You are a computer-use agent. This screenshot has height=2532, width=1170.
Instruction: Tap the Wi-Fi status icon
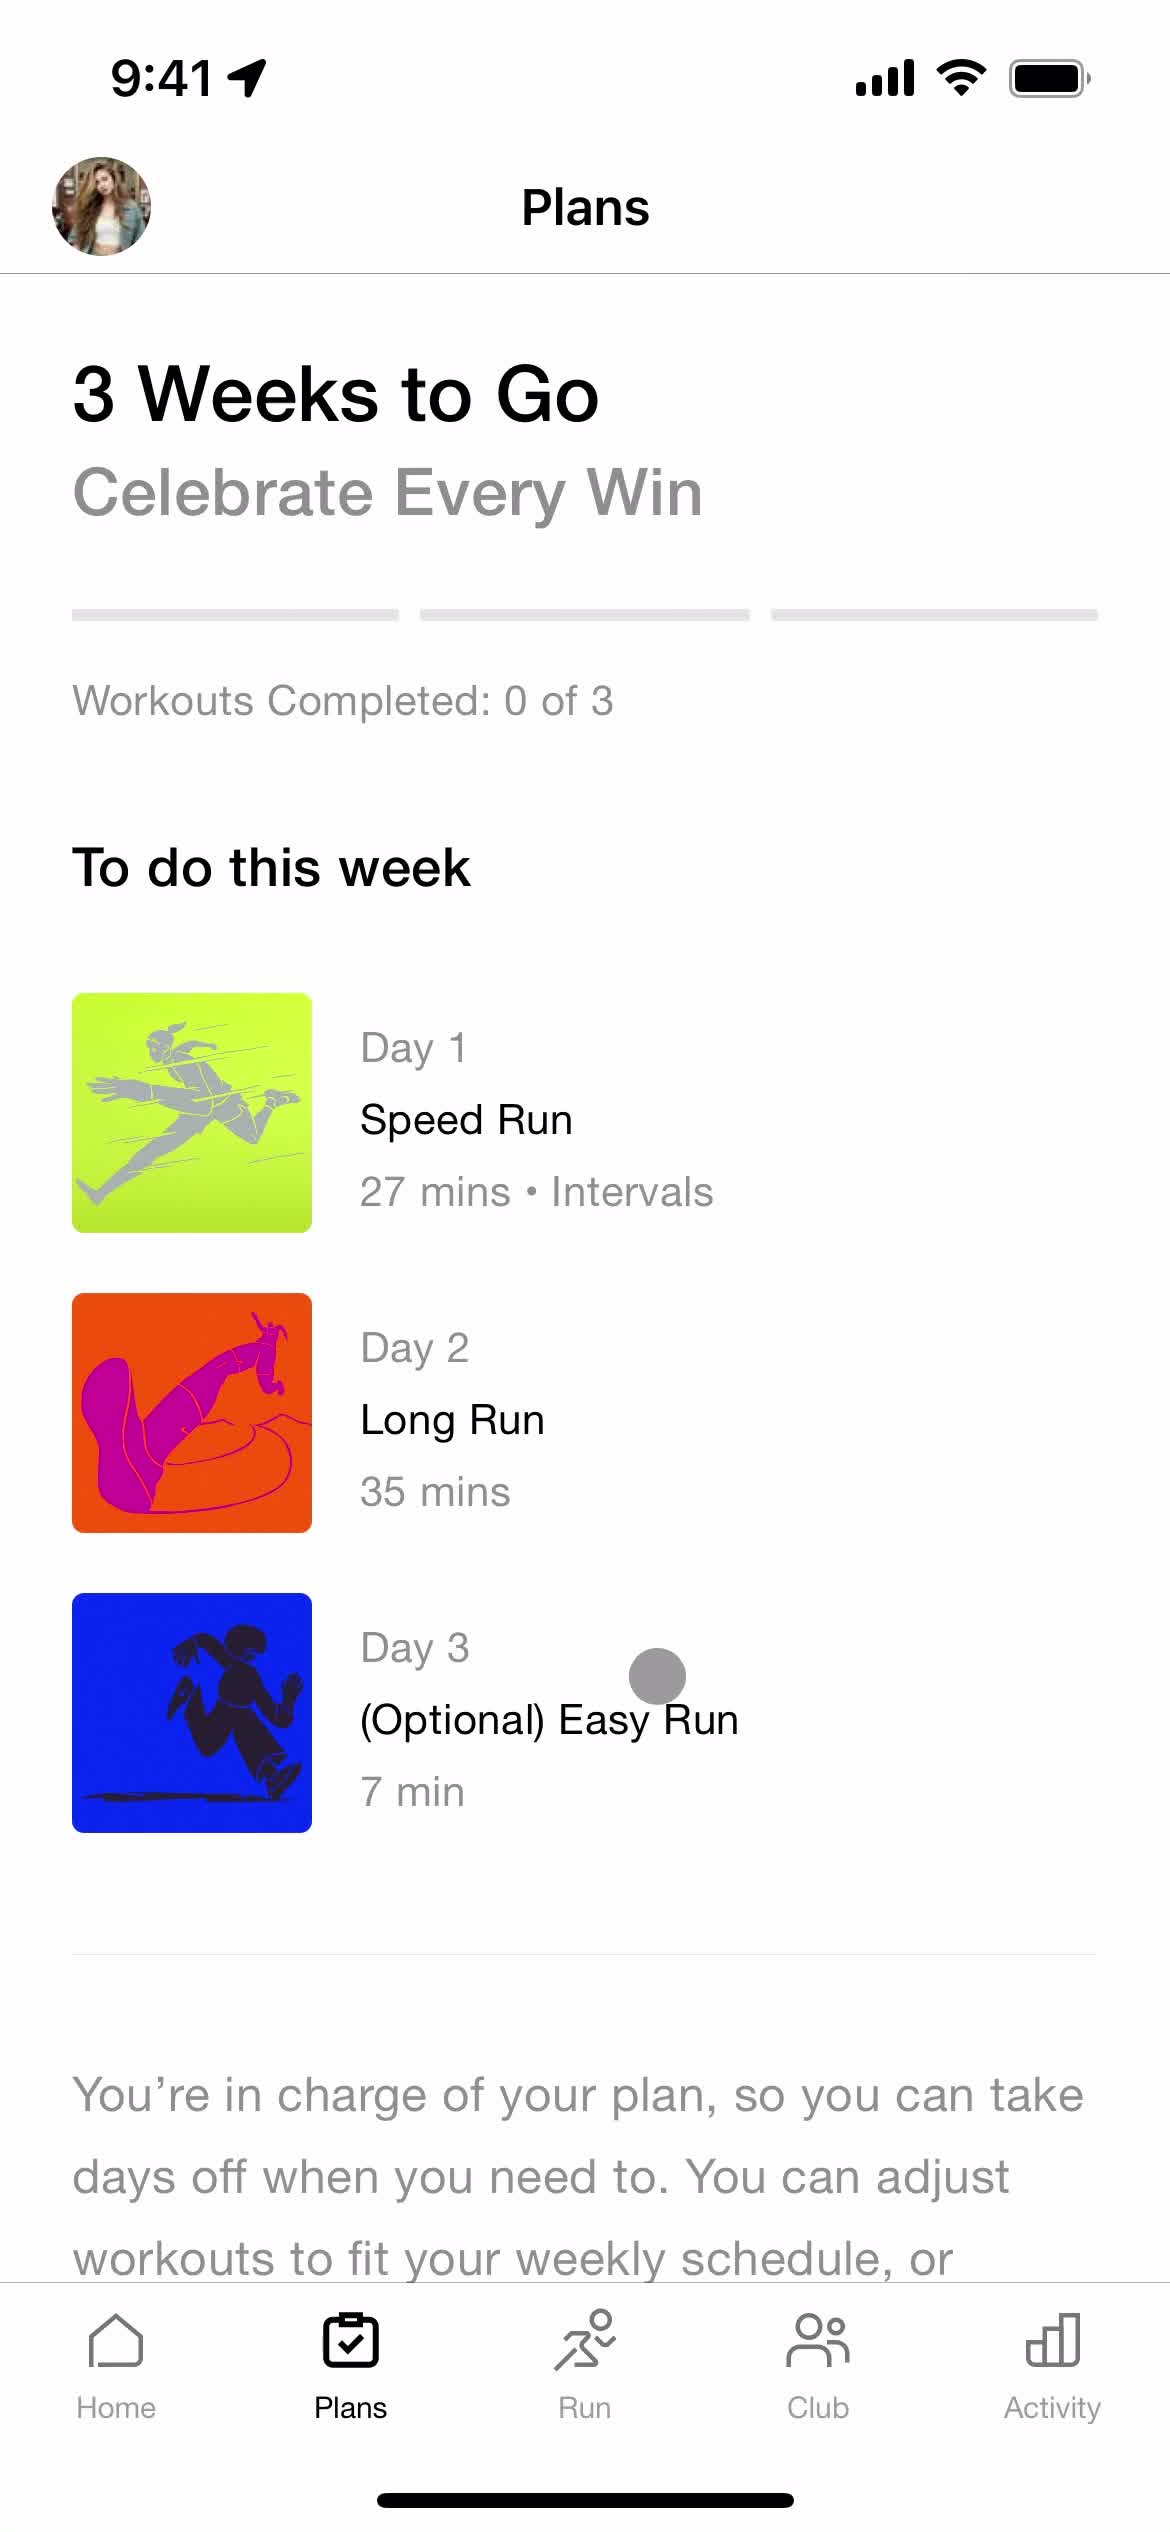coord(961,78)
